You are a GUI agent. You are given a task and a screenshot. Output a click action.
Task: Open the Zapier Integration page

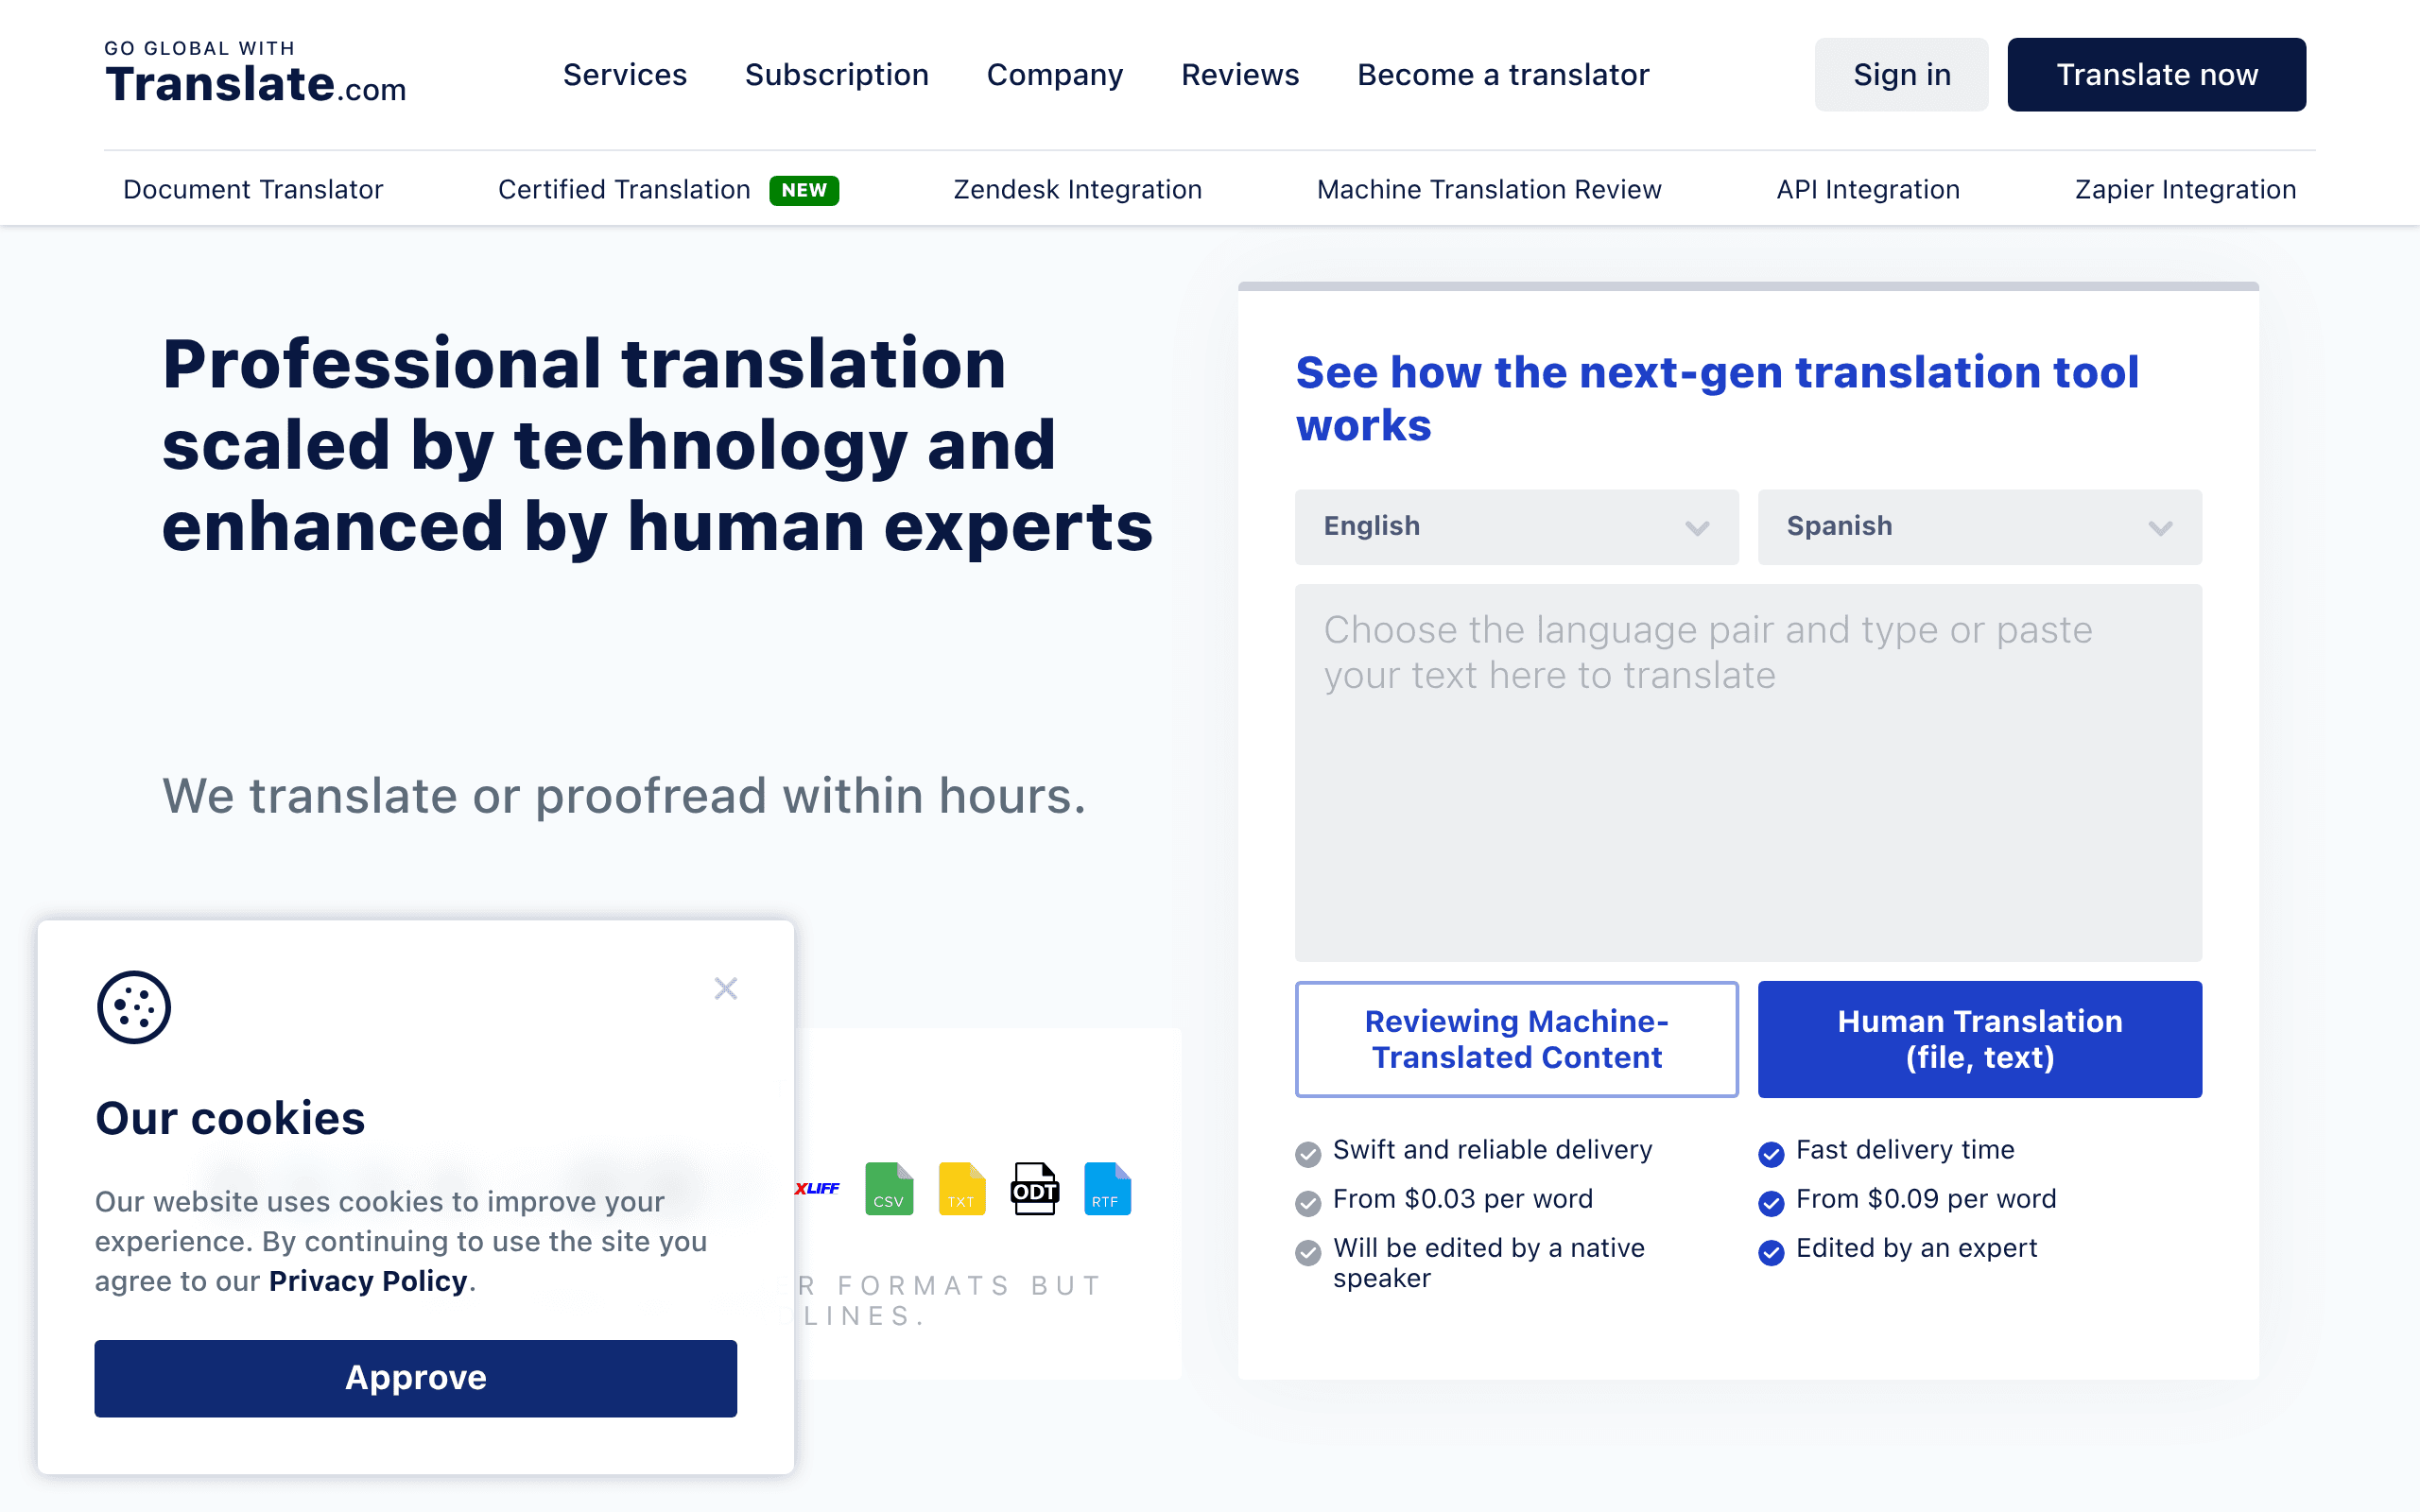pos(2185,189)
